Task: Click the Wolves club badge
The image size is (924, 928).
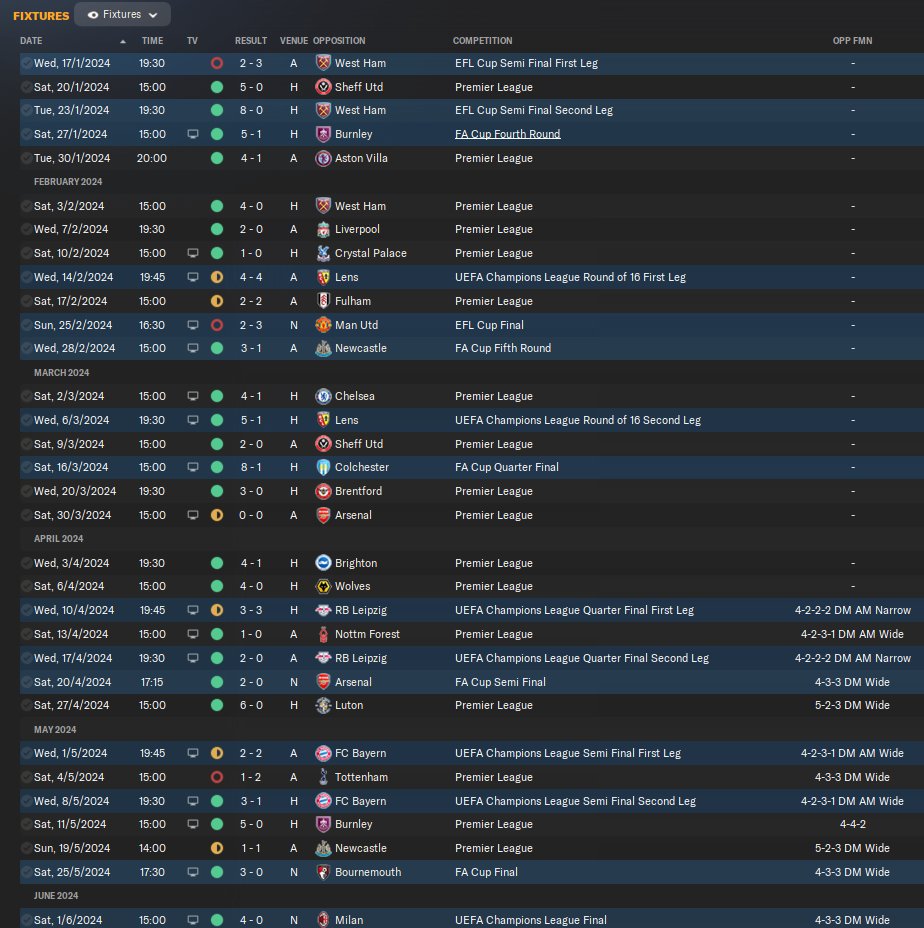Action: 323,586
